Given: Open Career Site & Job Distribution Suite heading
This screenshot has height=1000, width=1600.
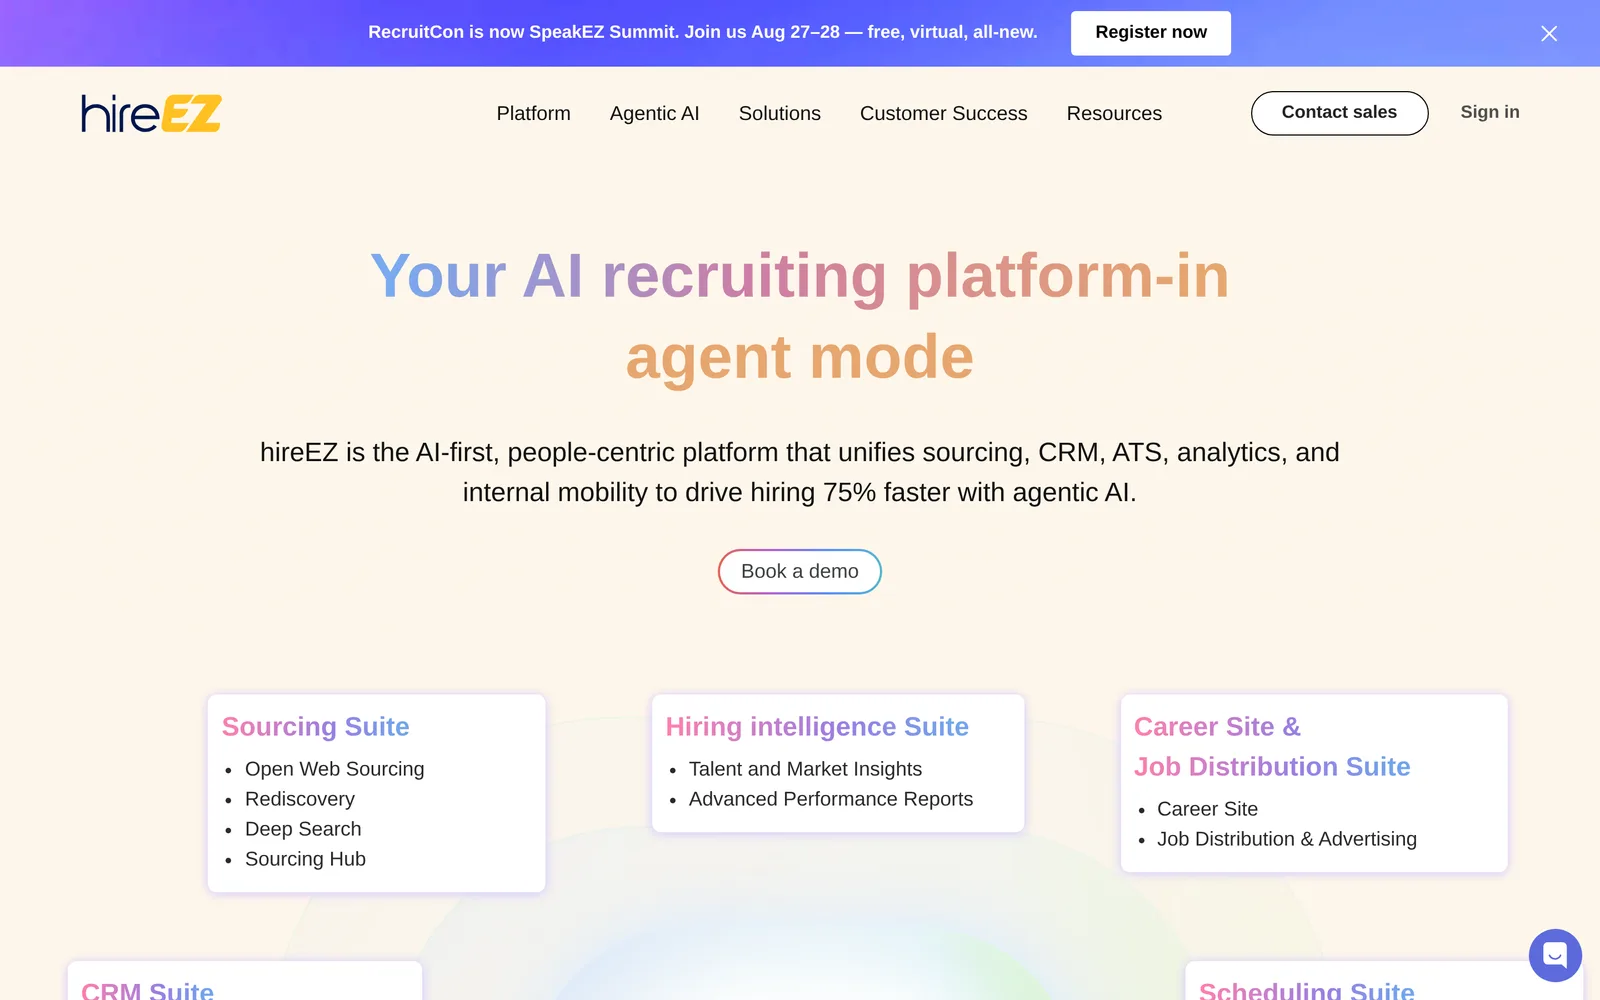Looking at the screenshot, I should [1272, 746].
